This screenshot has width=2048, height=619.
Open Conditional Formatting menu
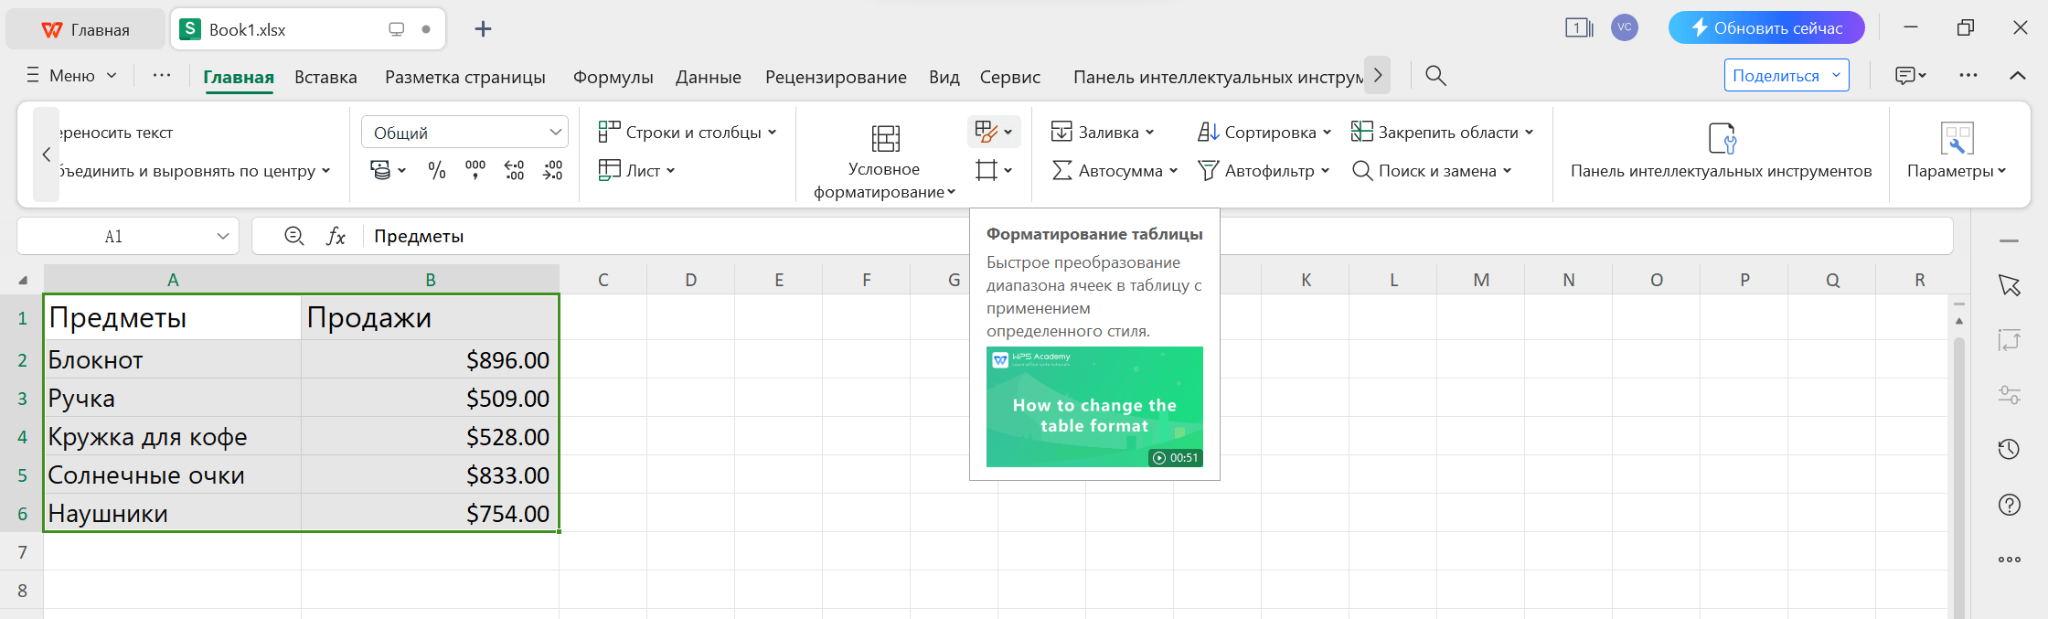tap(884, 160)
